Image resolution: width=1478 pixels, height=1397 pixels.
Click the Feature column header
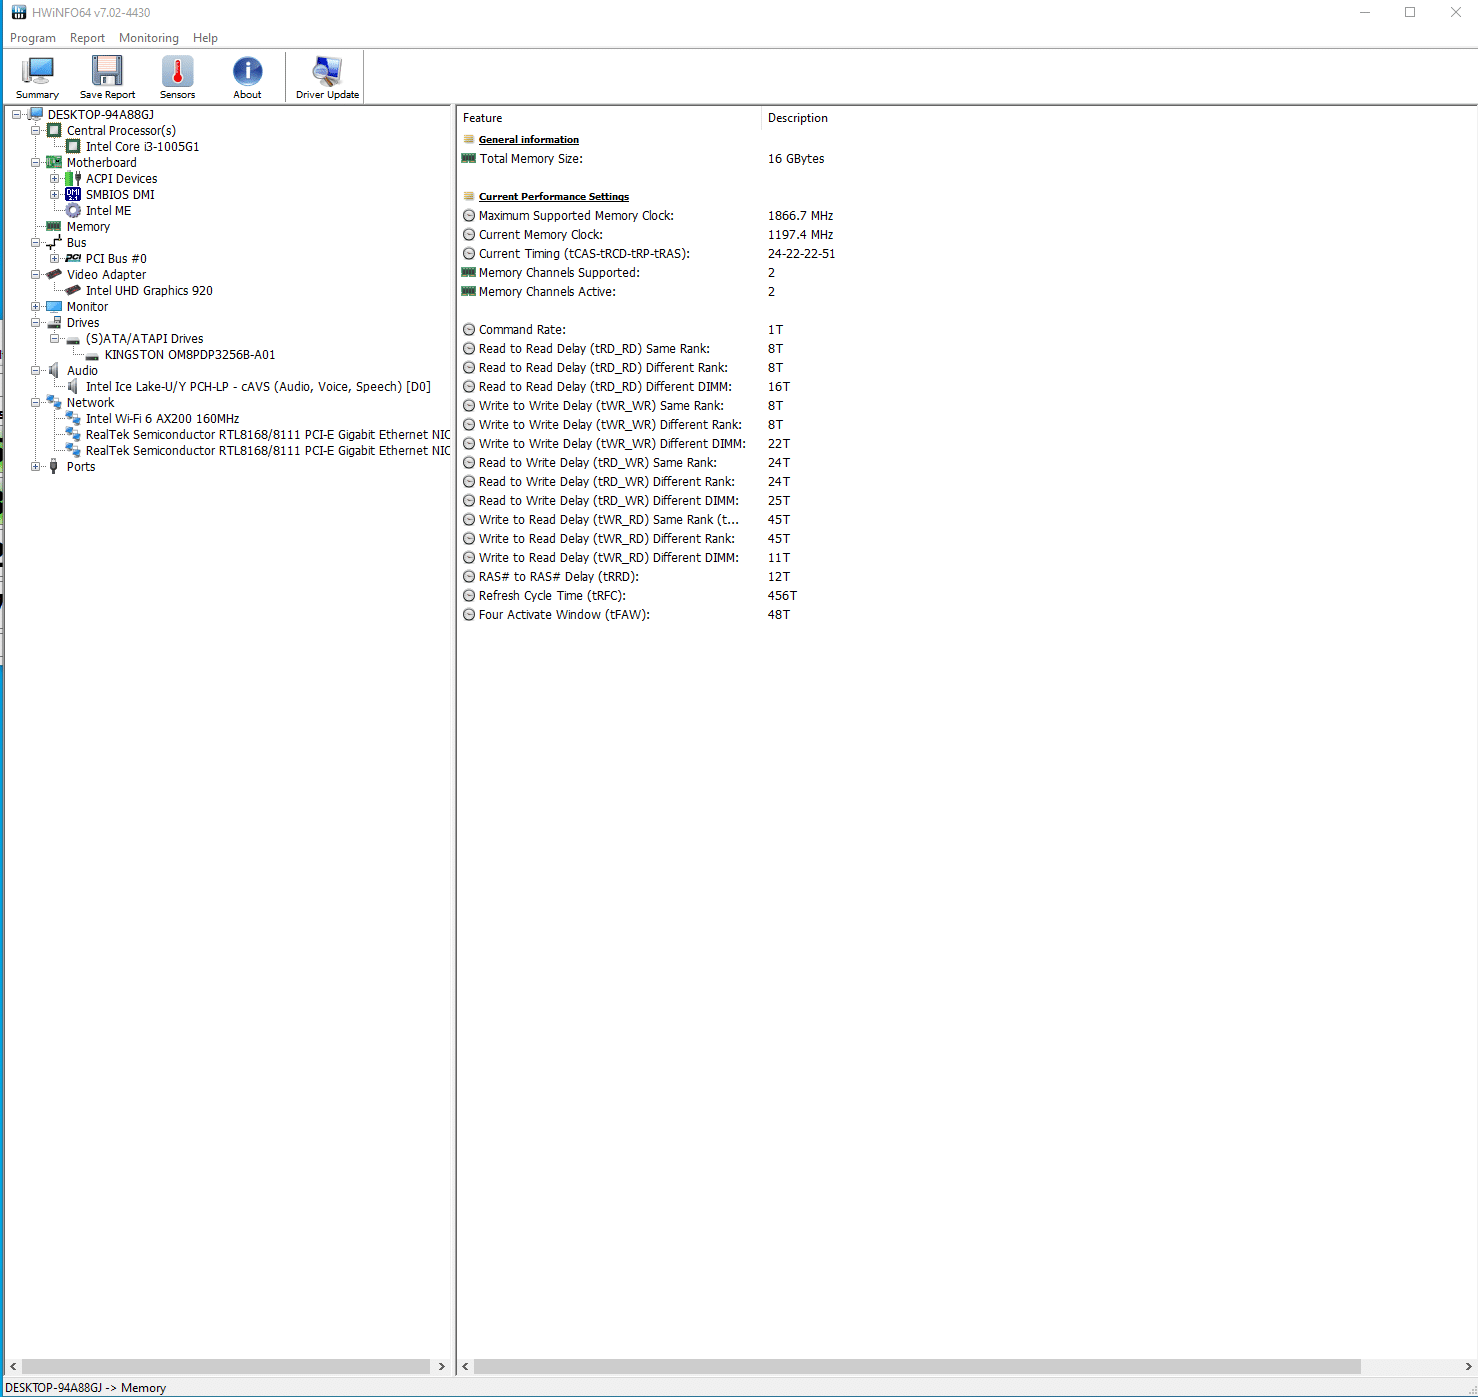coord(609,118)
